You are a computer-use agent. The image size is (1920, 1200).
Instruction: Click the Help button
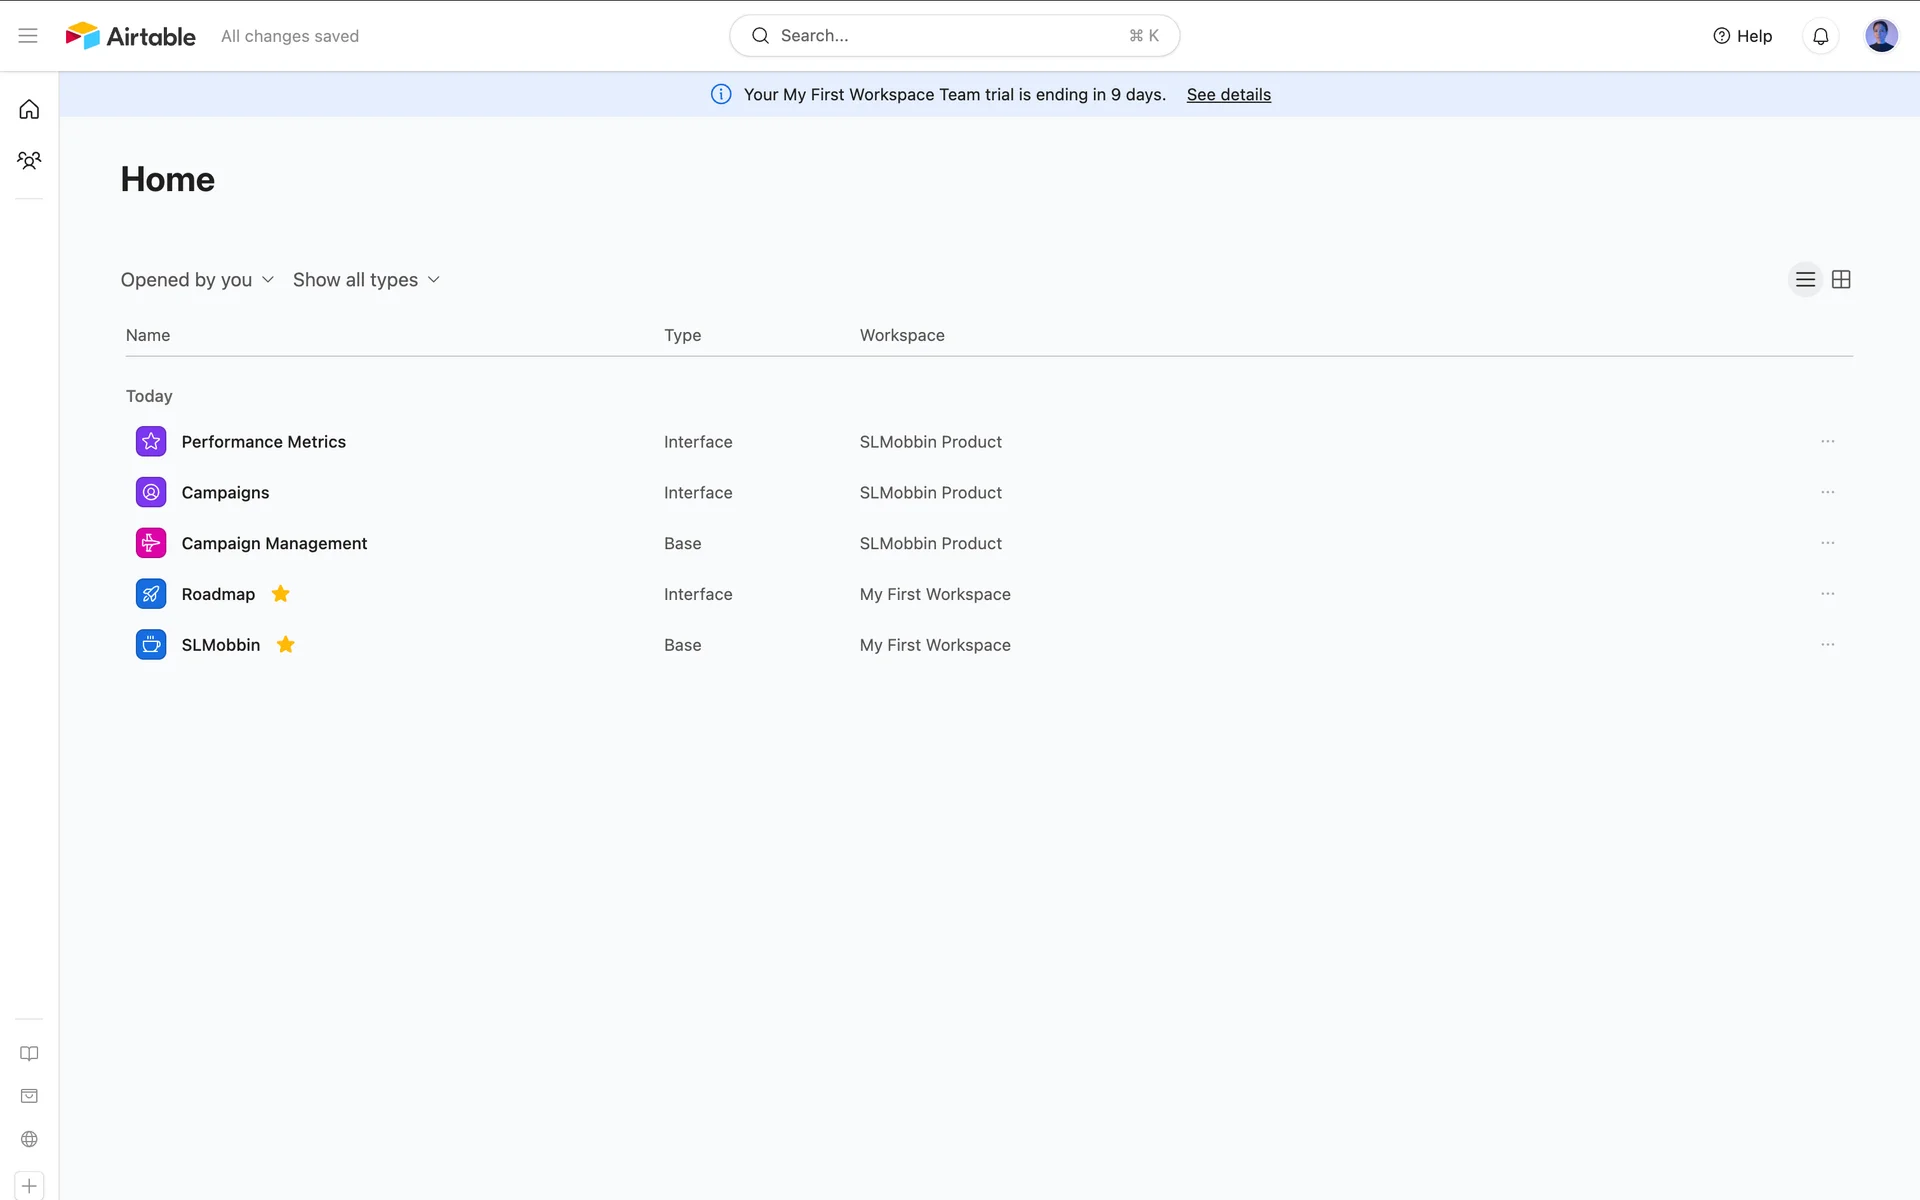coord(1742,36)
